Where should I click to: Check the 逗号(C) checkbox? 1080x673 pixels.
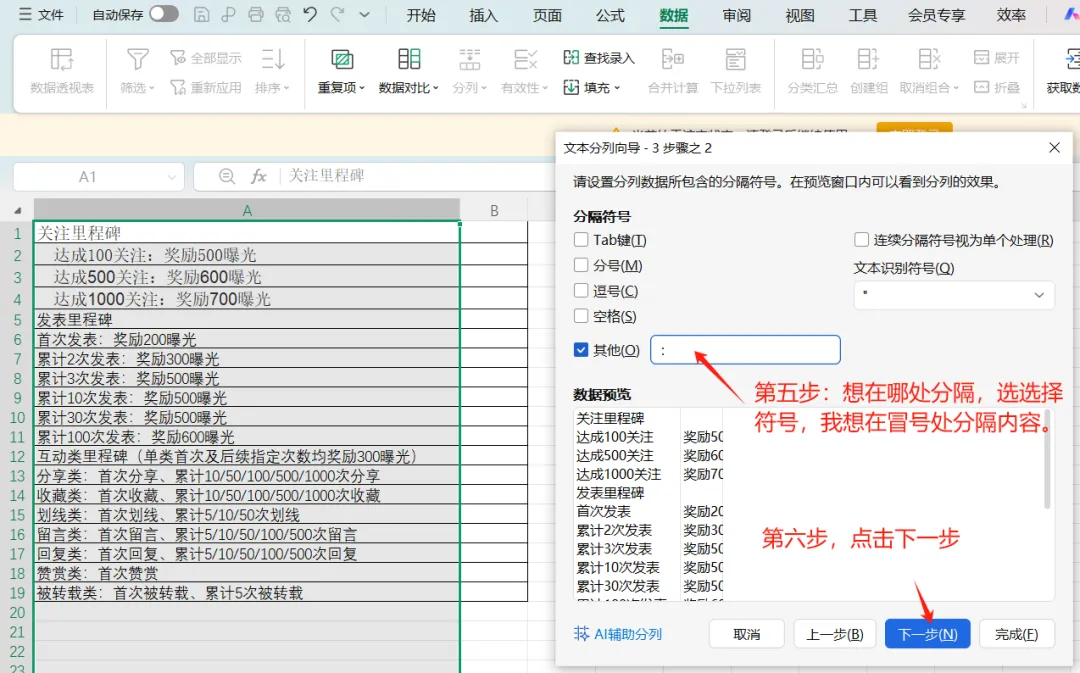(581, 291)
